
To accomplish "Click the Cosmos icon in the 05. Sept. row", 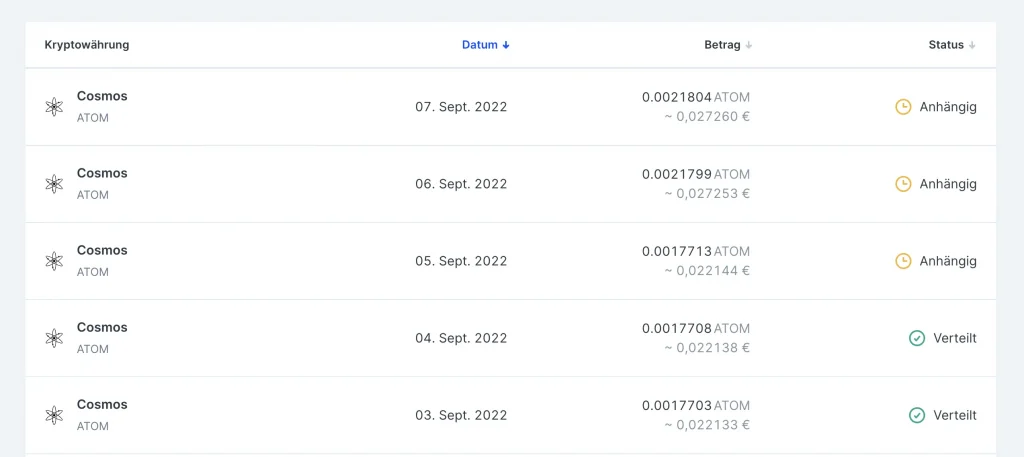I will (x=54, y=261).
